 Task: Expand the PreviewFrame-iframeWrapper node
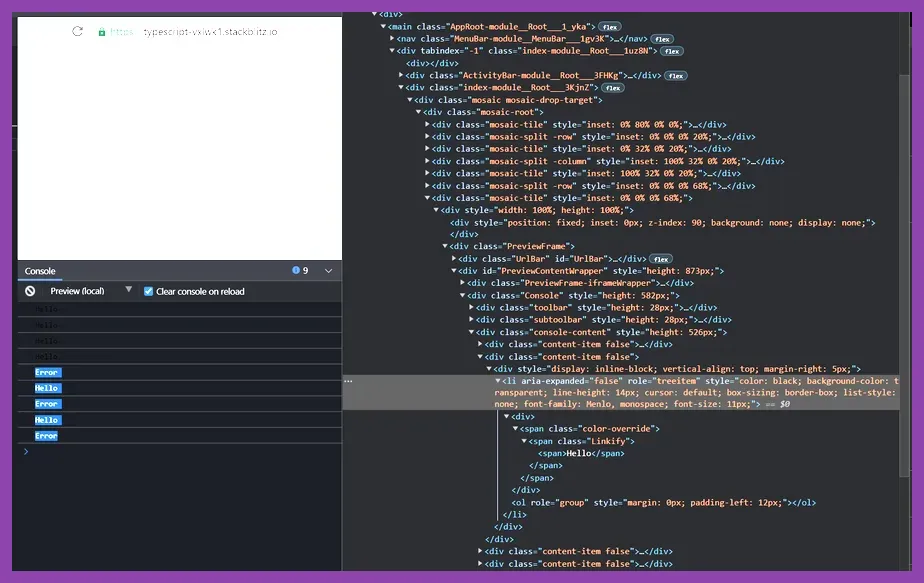[x=463, y=282]
